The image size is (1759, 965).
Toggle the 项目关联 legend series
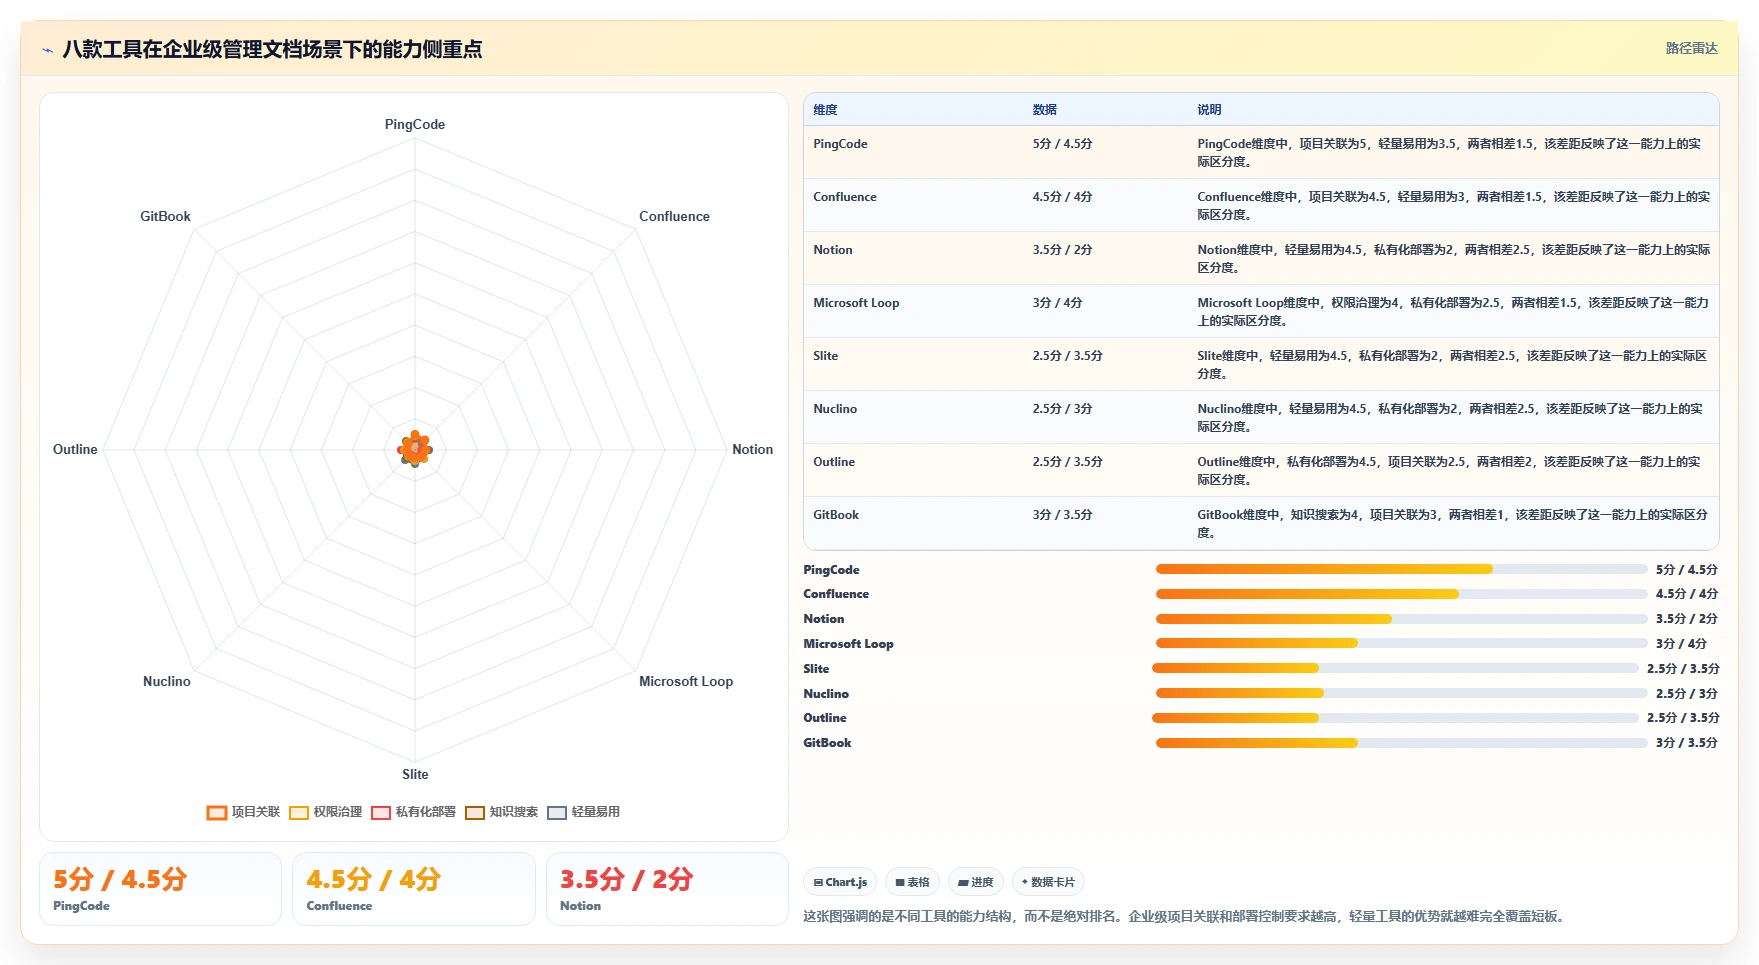243,812
